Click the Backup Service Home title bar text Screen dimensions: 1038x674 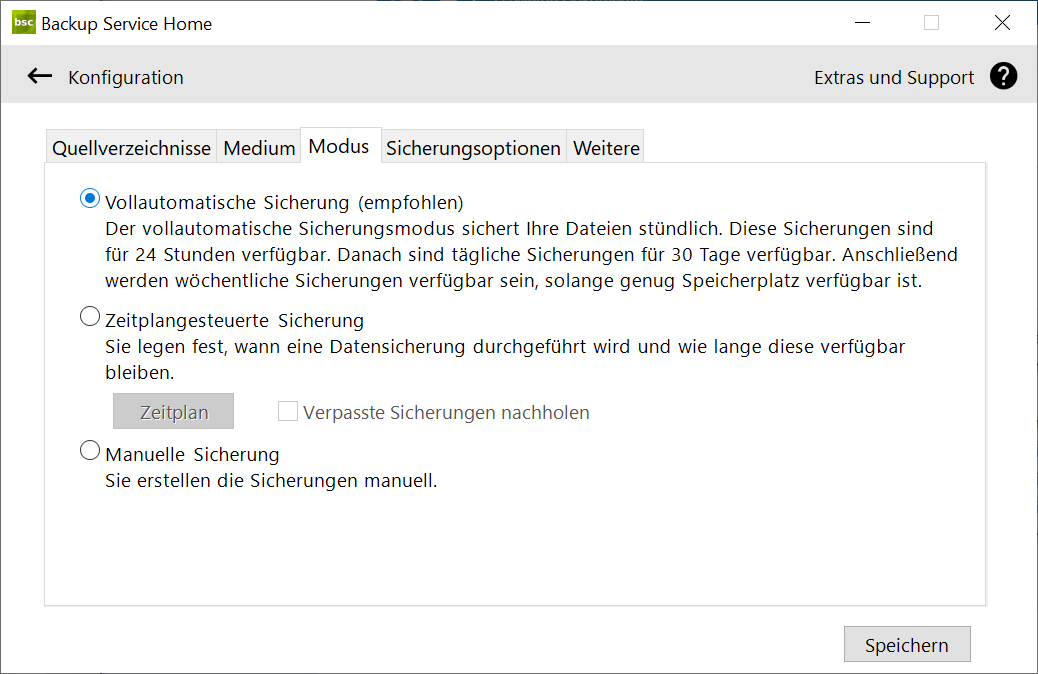[x=126, y=24]
